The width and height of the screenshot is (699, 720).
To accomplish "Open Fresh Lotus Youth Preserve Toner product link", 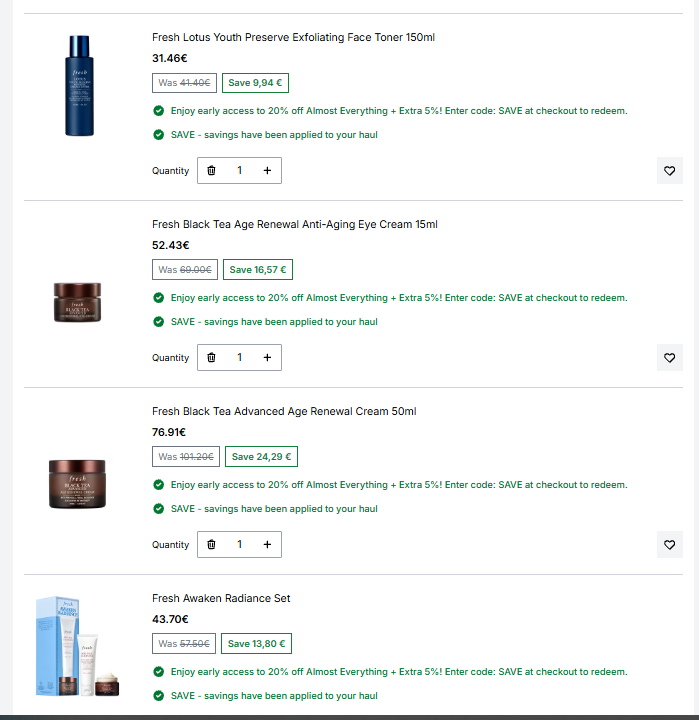I will pyautogui.click(x=293, y=37).
